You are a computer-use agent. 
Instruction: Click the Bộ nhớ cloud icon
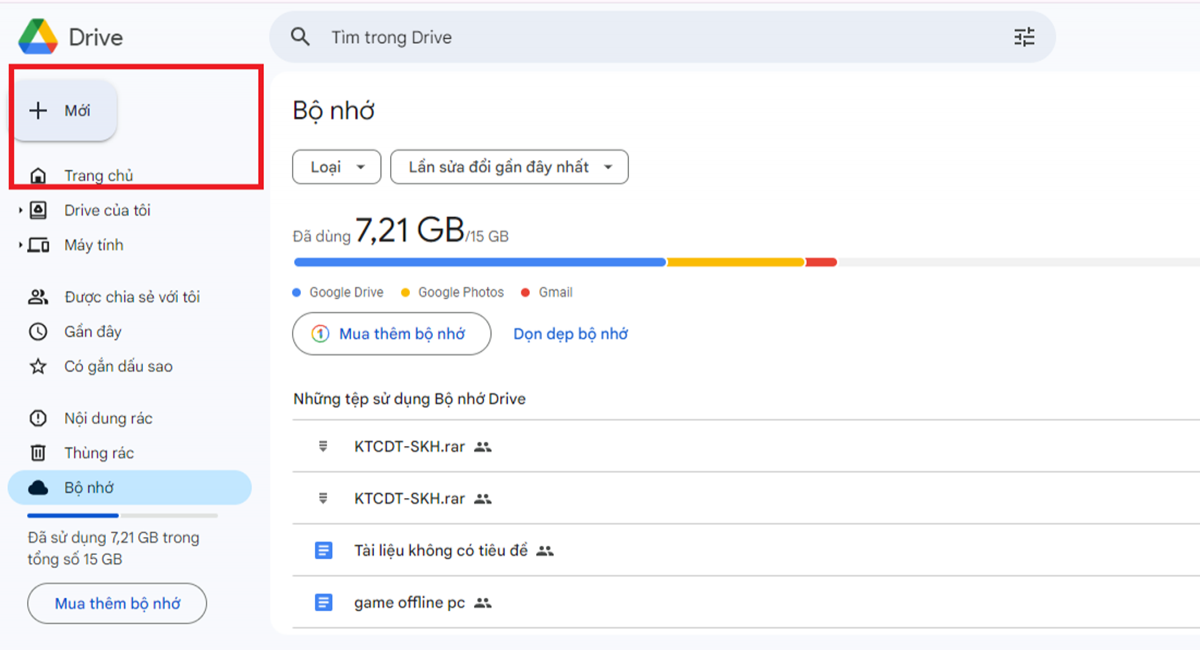pos(38,488)
